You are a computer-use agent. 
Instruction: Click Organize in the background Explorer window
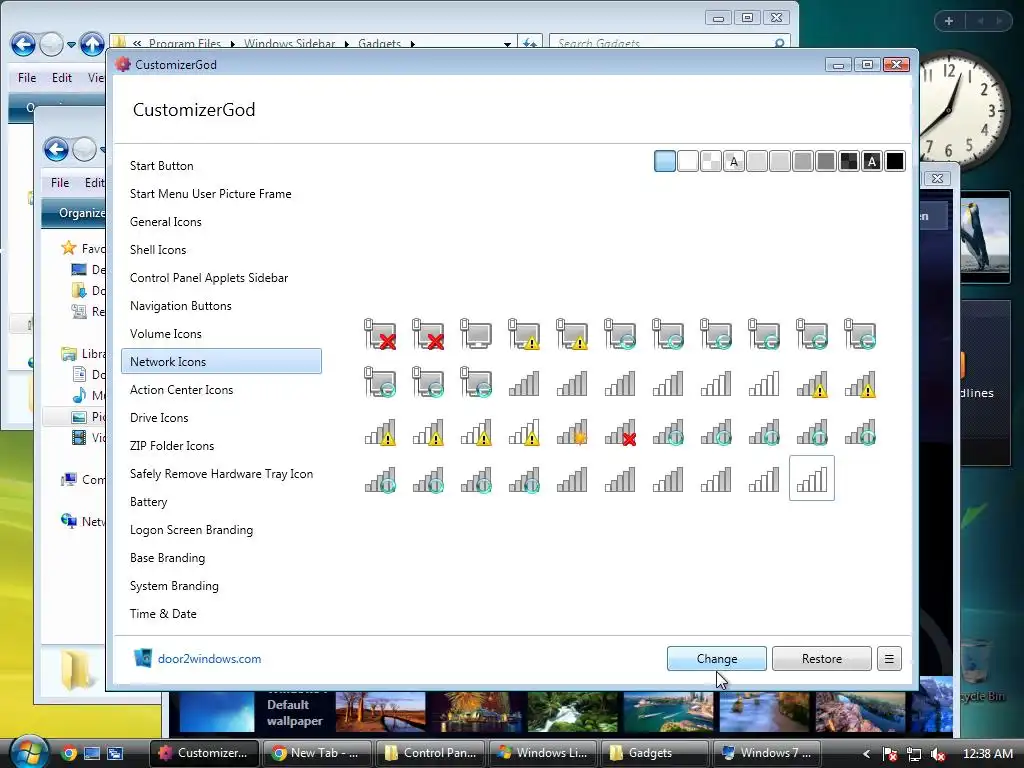tap(81, 213)
